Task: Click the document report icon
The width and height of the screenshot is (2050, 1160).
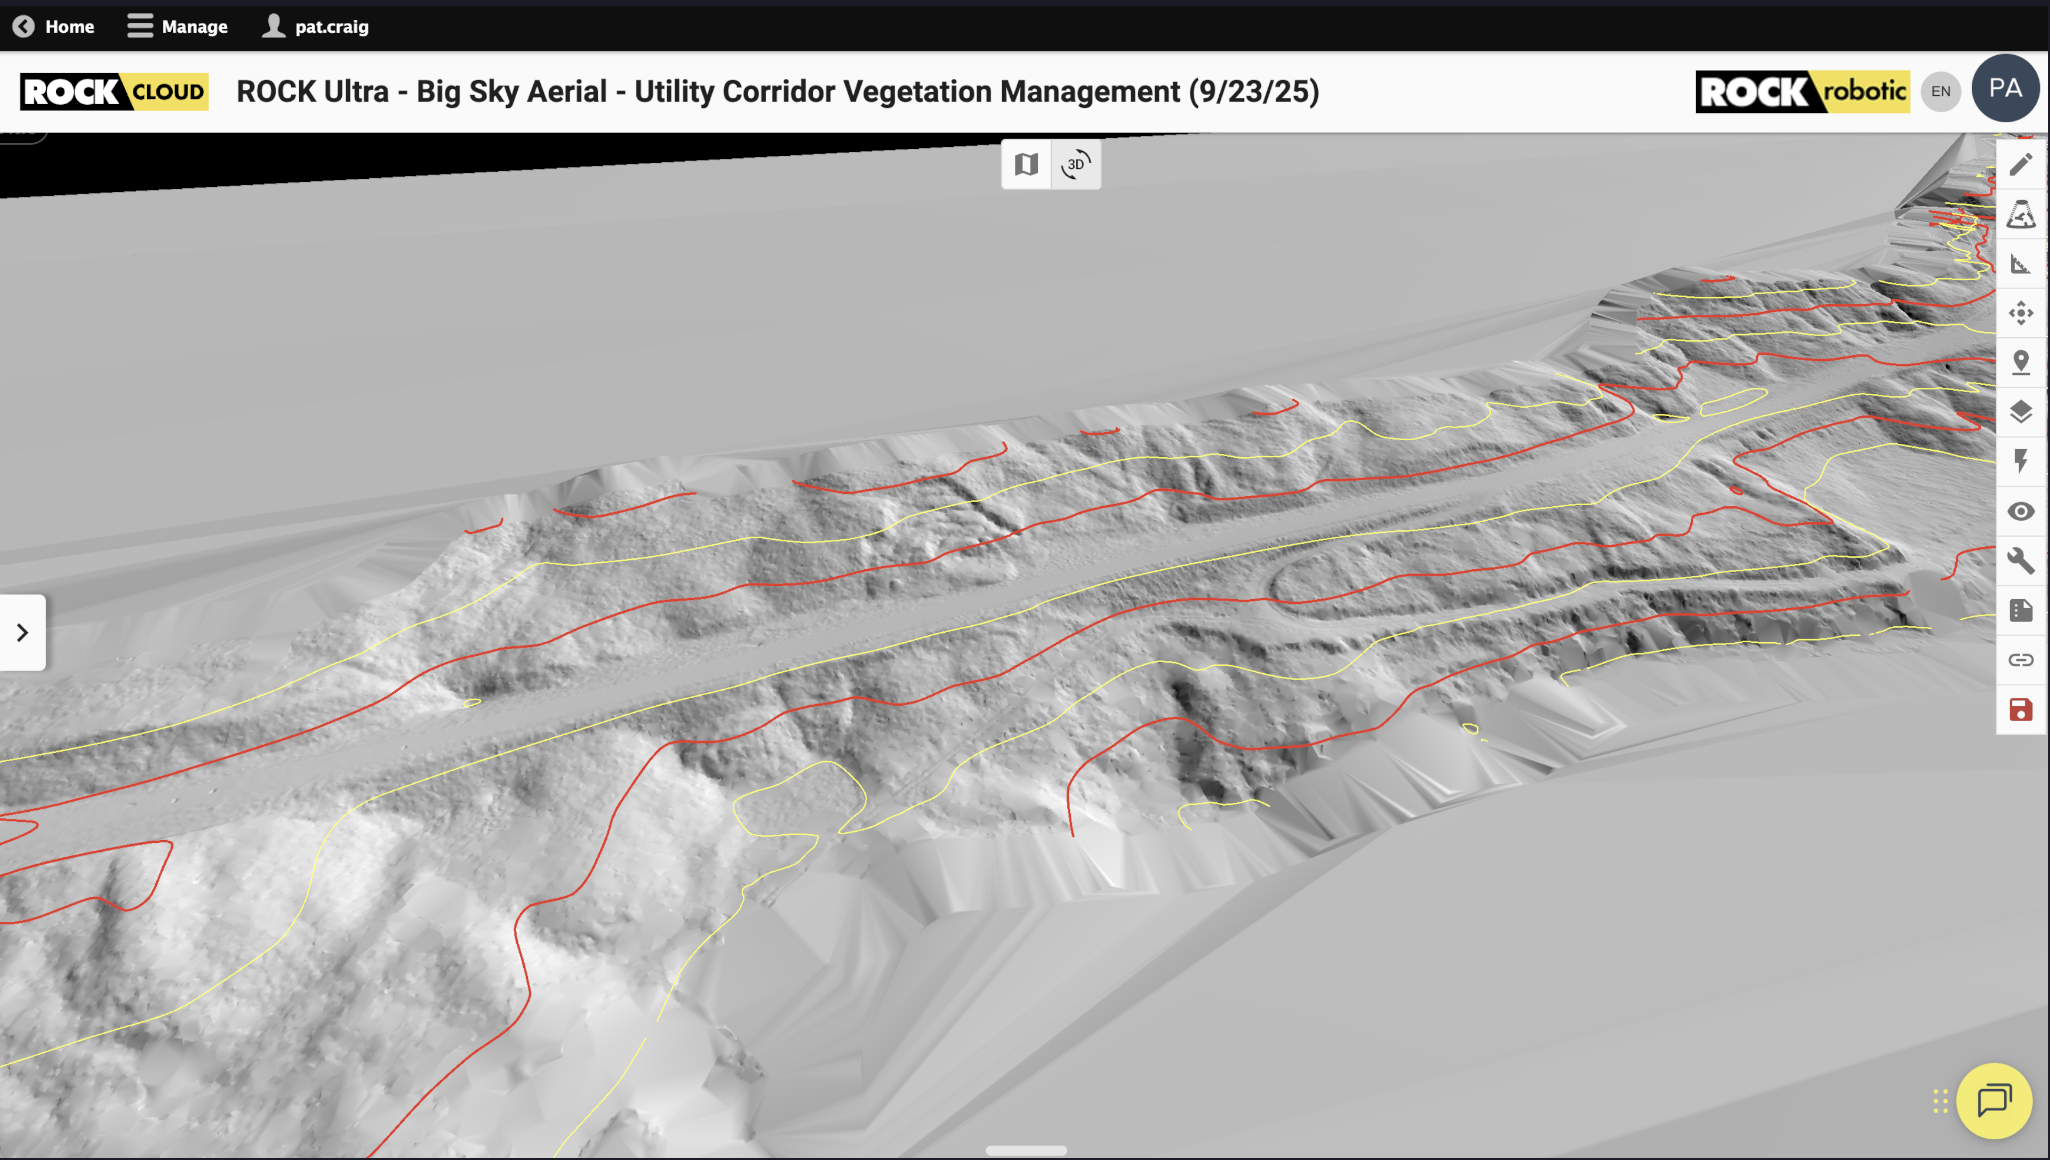Action: pos(2020,610)
